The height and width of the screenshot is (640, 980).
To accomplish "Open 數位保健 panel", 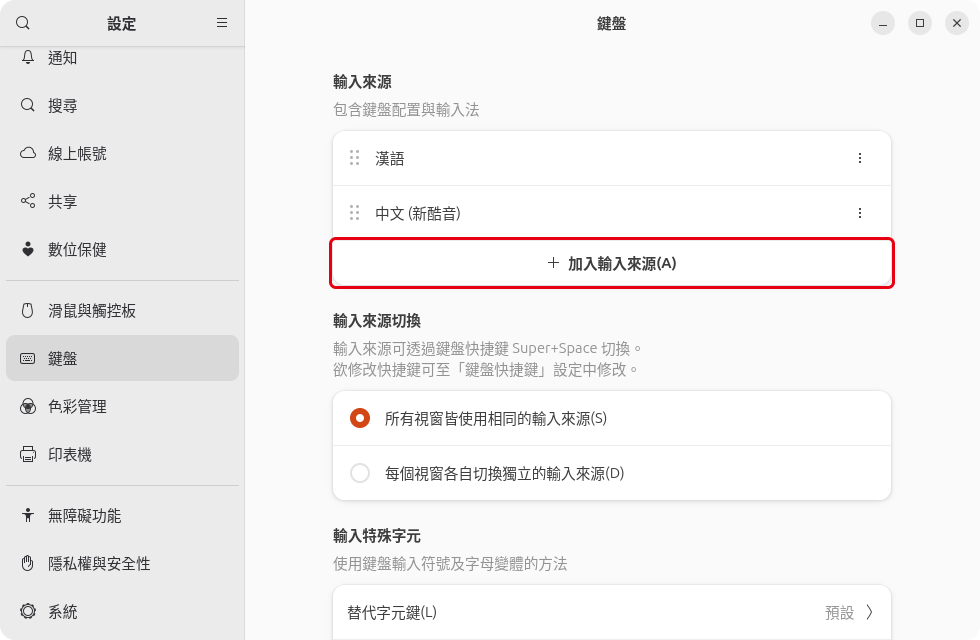I will tap(122, 249).
